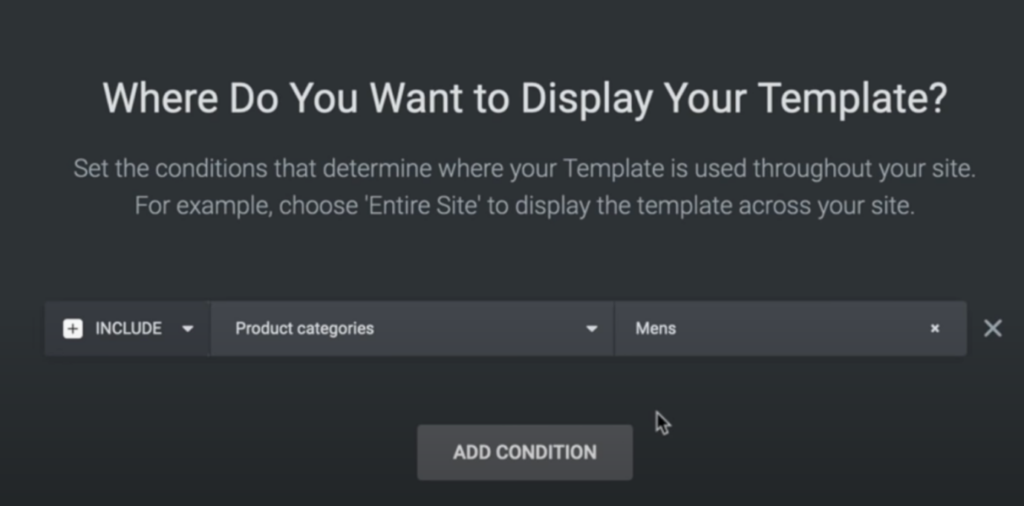The width and height of the screenshot is (1024, 506).
Task: Click the blank middle of the Product categories combo box
Action: [480, 328]
